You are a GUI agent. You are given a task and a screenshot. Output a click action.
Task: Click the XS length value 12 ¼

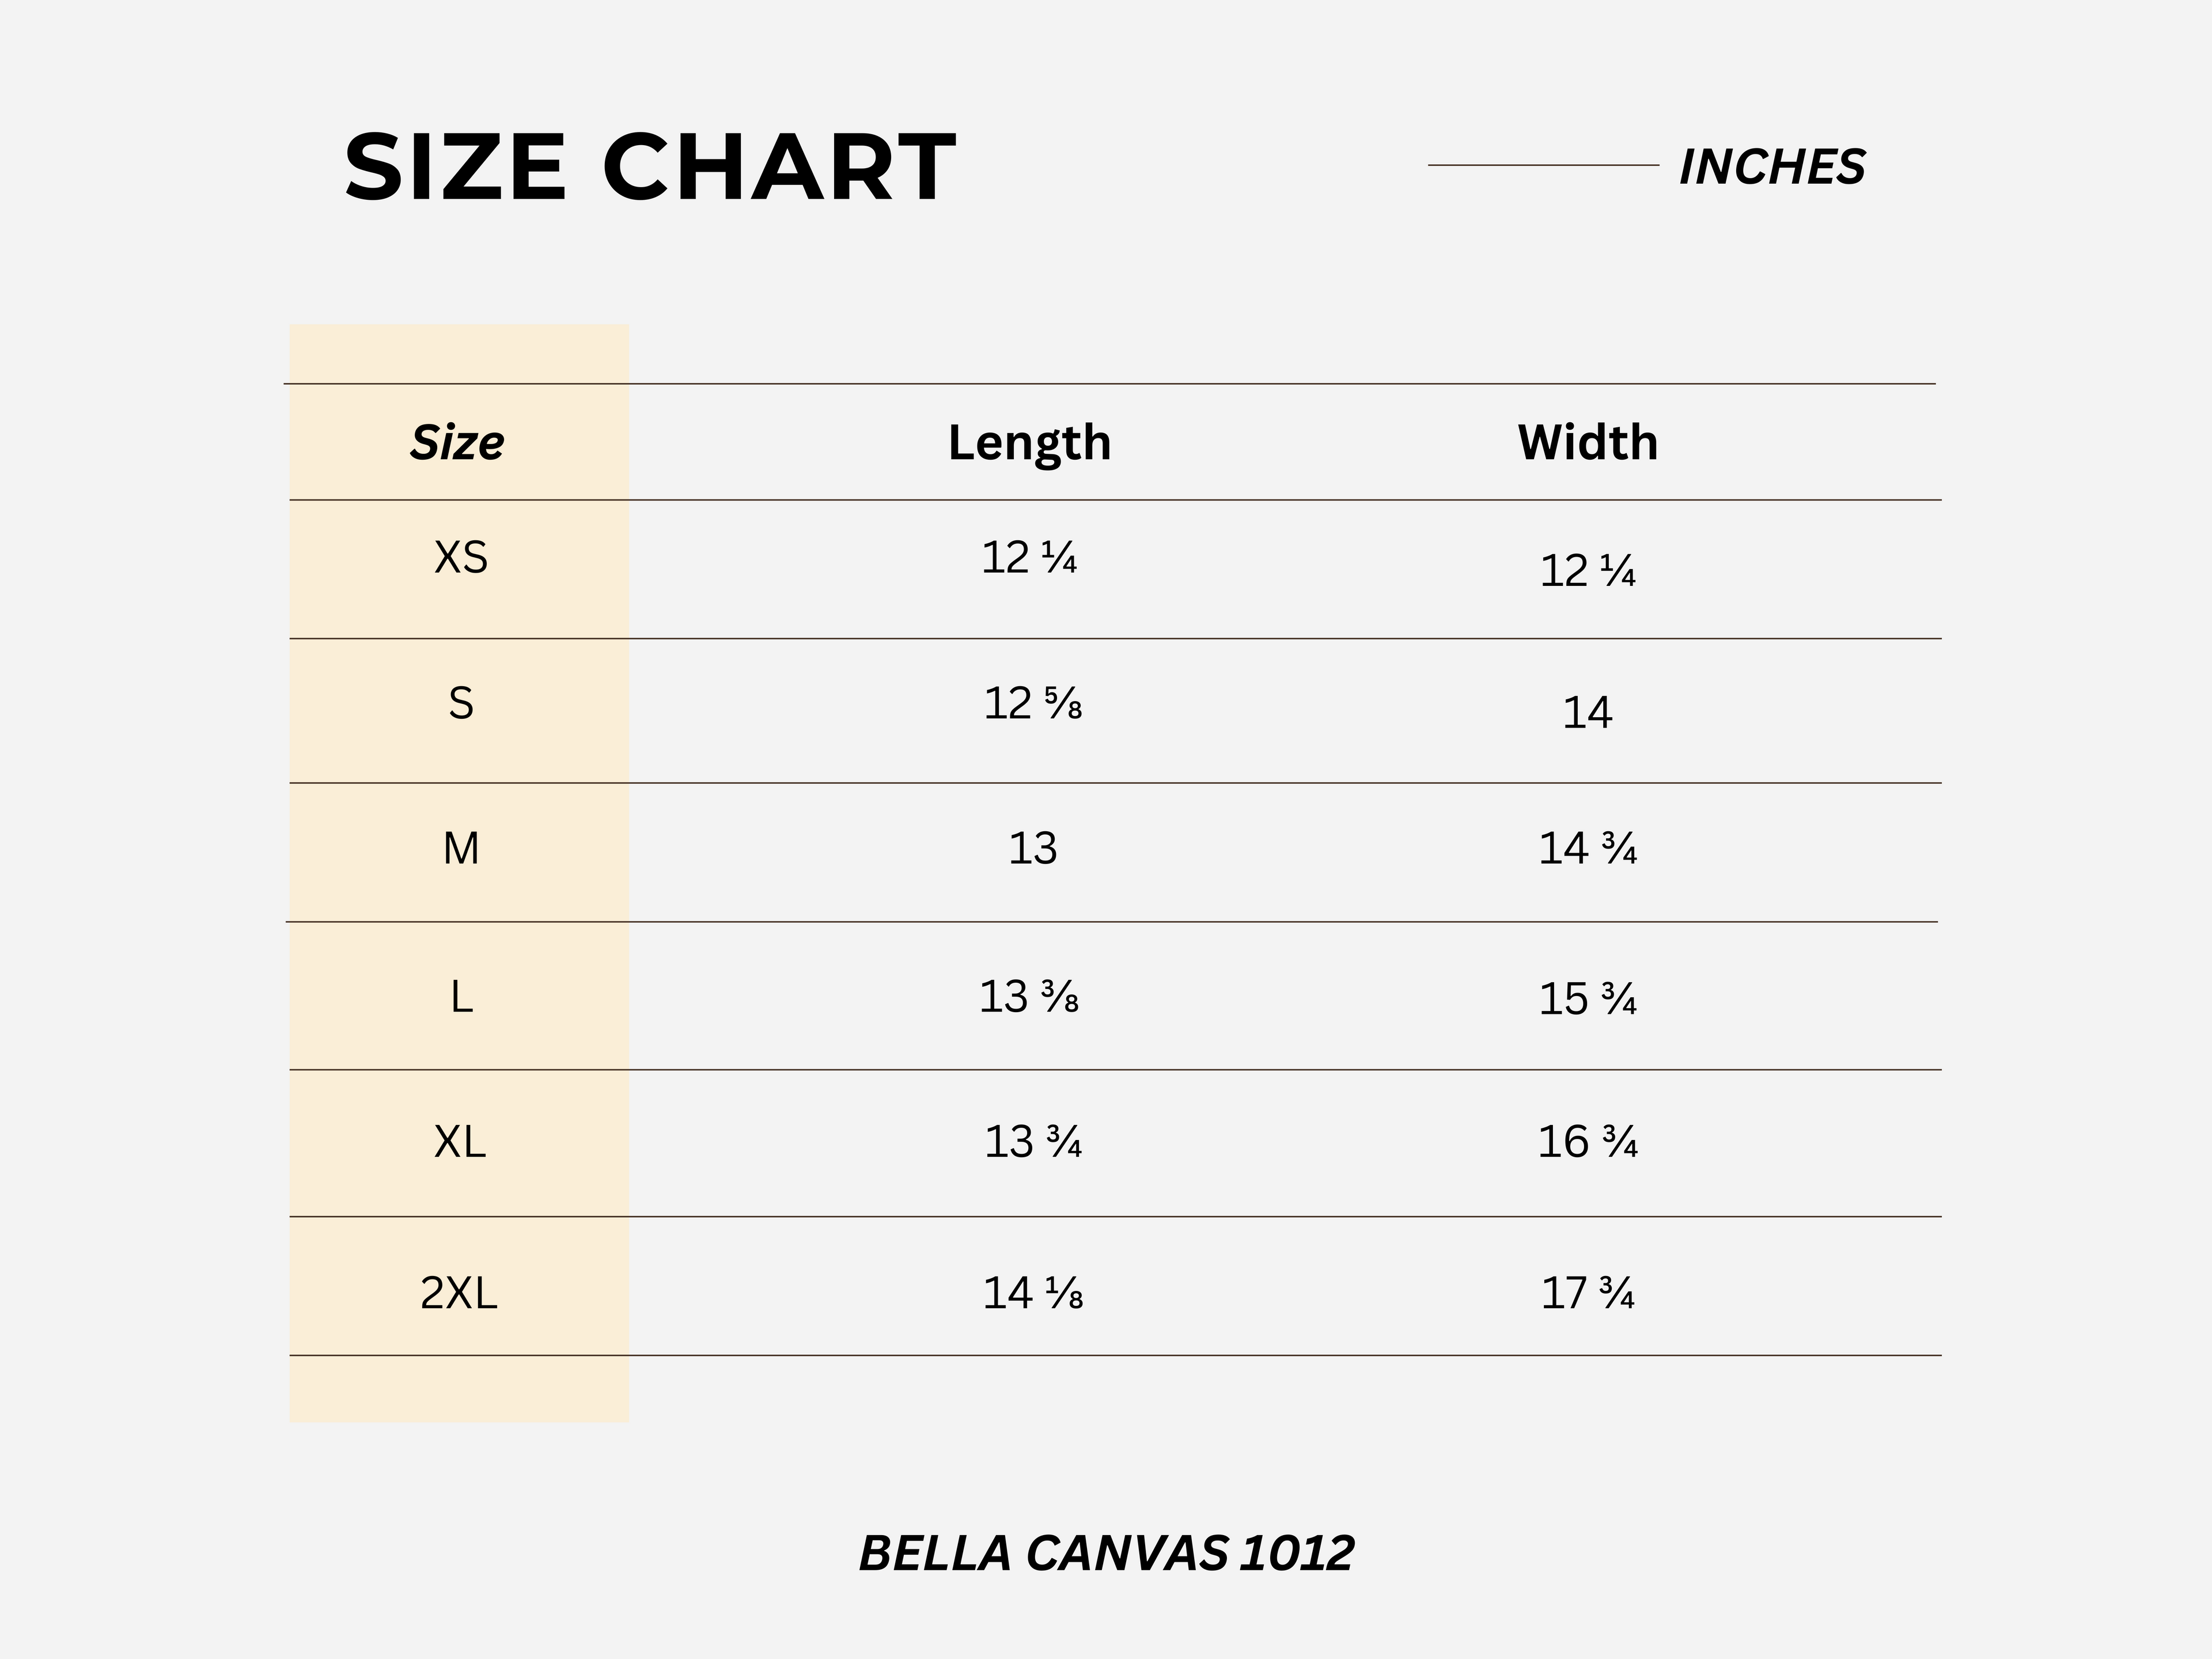point(1029,557)
